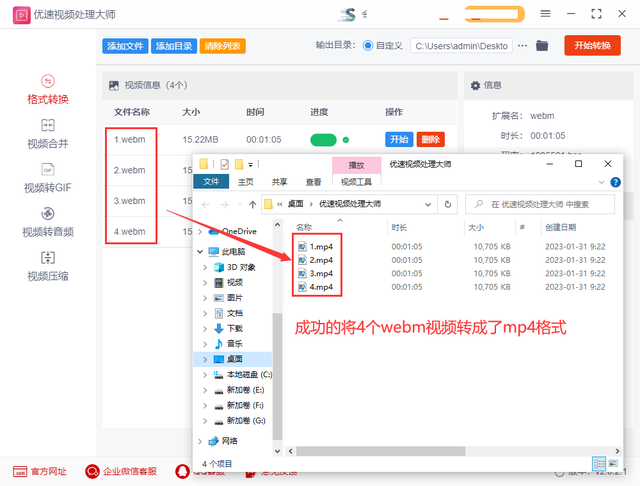The height and width of the screenshot is (486, 640).
Task: Click the 添加目录 add folder button
Action: click(x=174, y=46)
